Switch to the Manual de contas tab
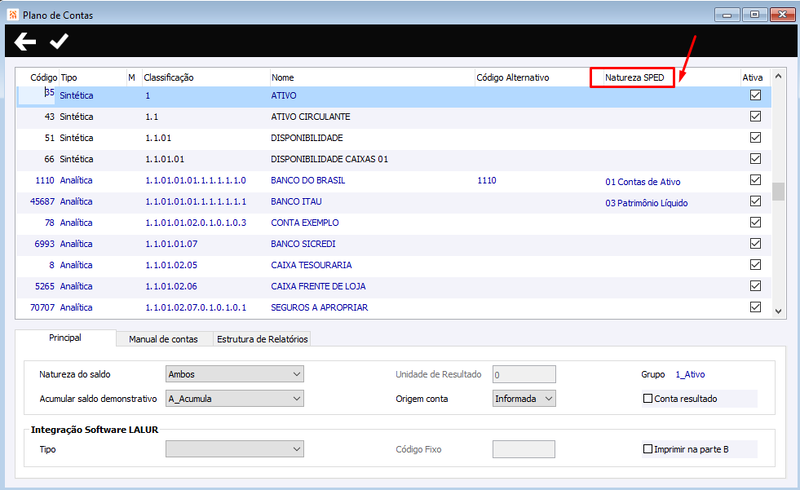This screenshot has height=490, width=800. pos(163,339)
